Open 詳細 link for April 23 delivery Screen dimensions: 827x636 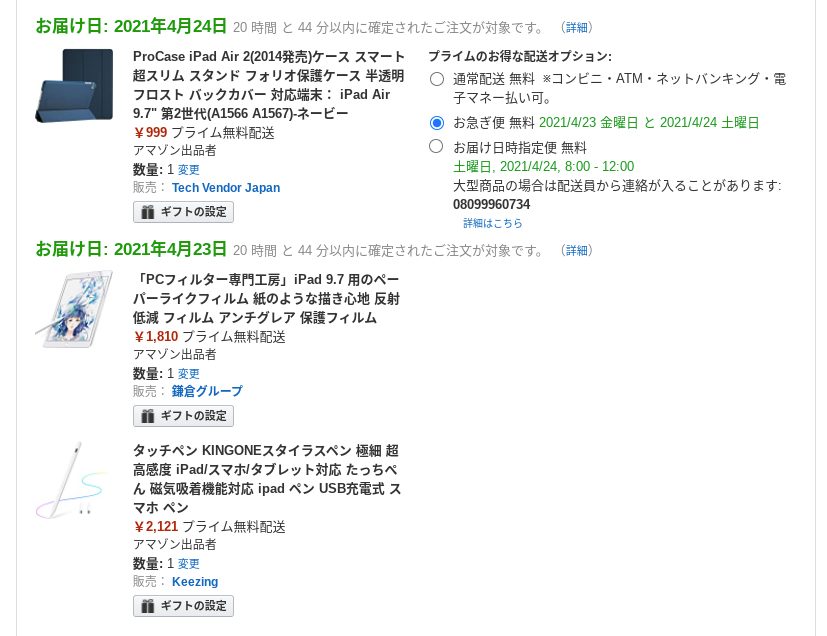pos(576,250)
